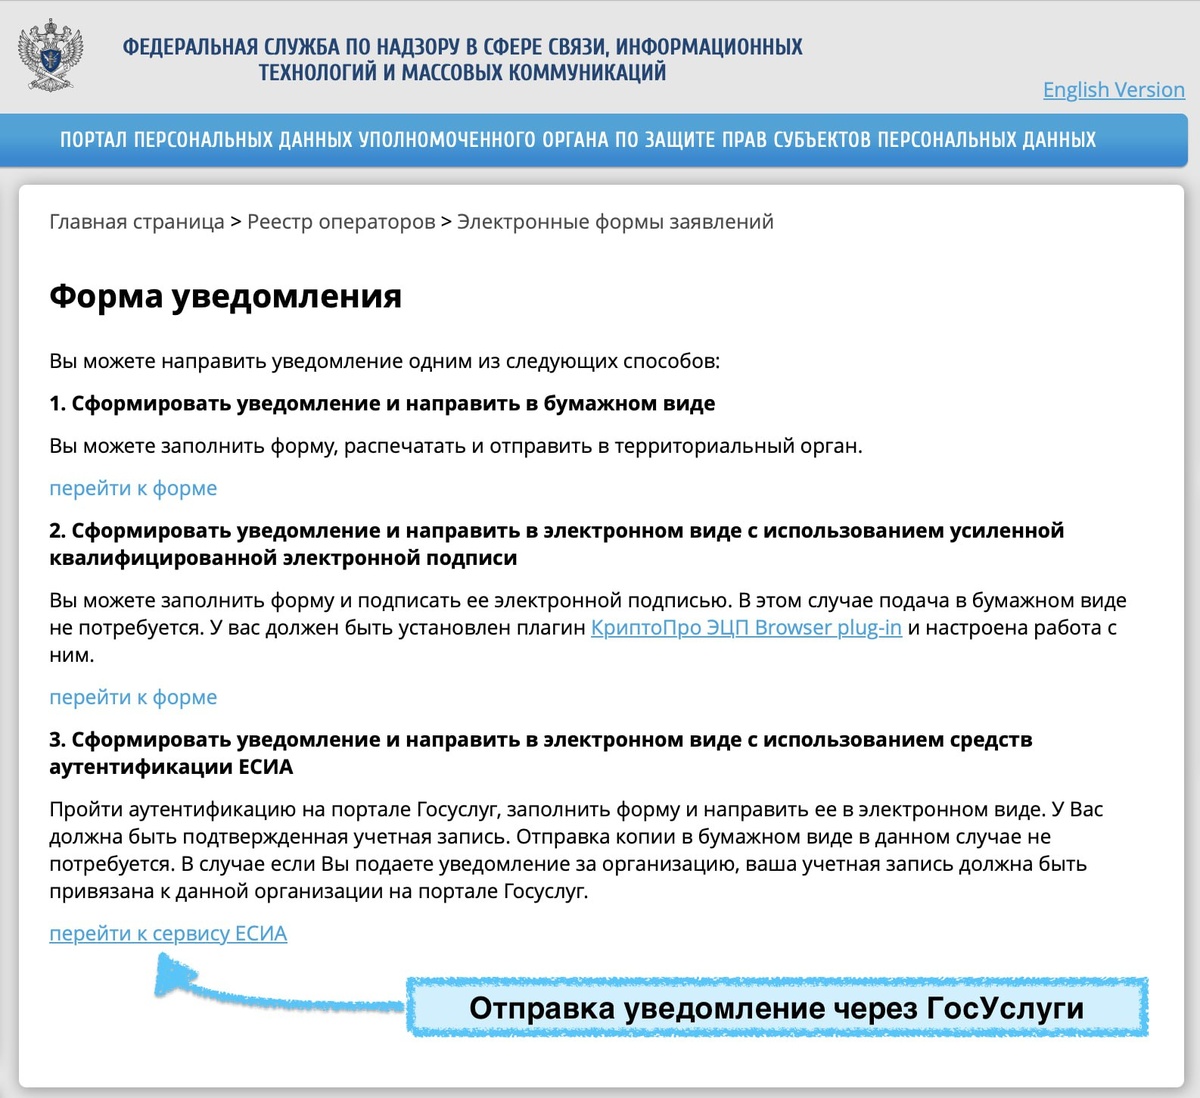Go to Реестр операторов breadcrumb
The width and height of the screenshot is (1200, 1098).
(341, 222)
